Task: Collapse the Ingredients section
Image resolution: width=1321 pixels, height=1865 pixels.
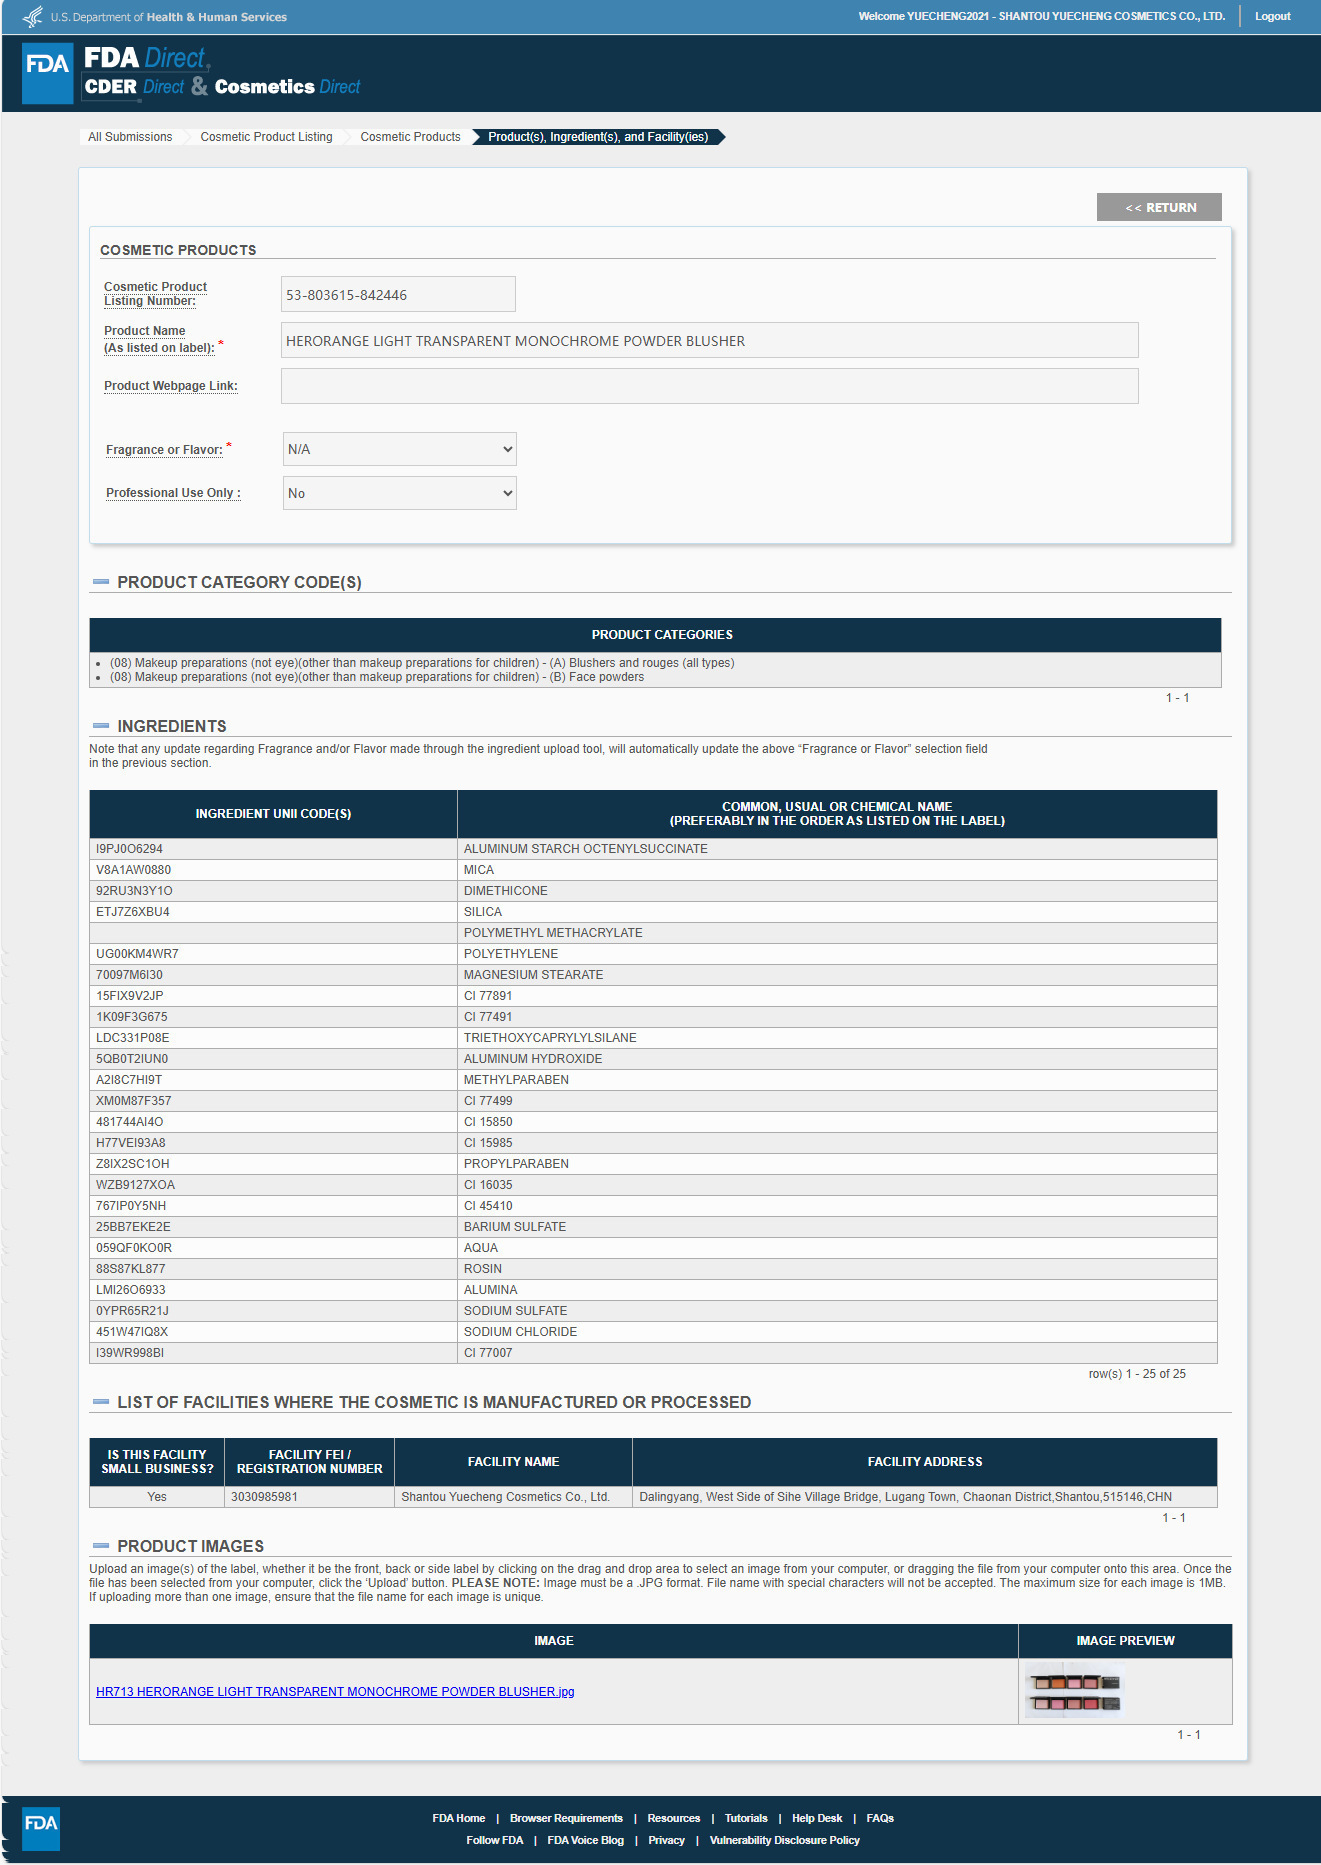Action: tap(100, 726)
